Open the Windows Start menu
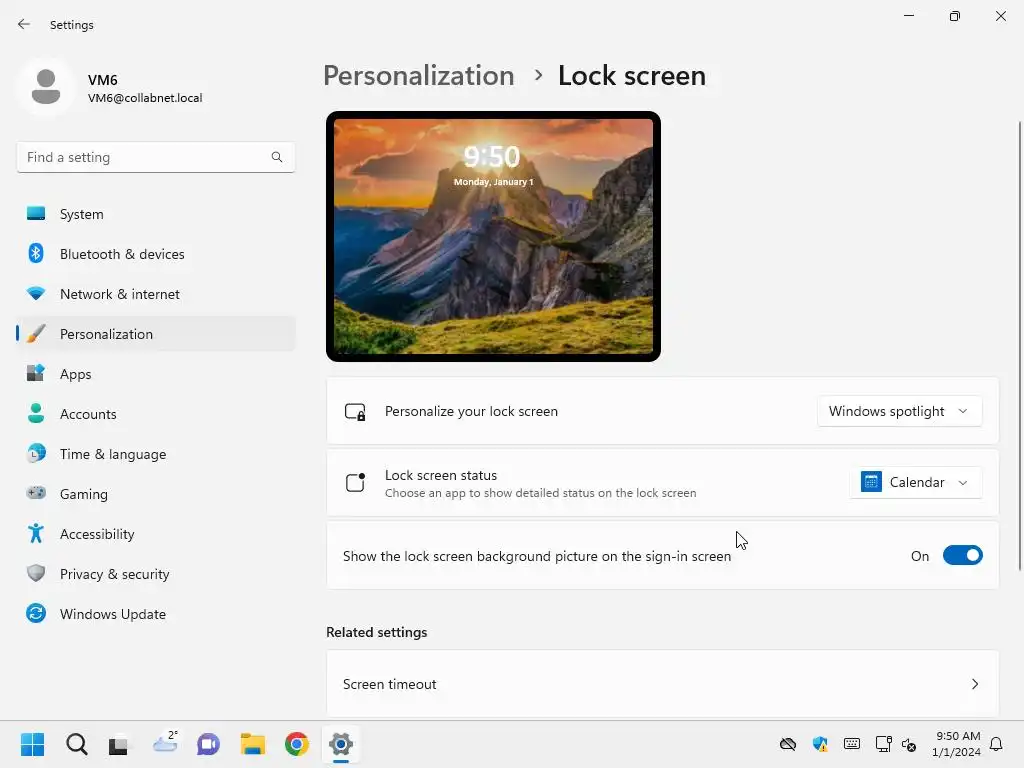The image size is (1024, 768). coord(32,744)
